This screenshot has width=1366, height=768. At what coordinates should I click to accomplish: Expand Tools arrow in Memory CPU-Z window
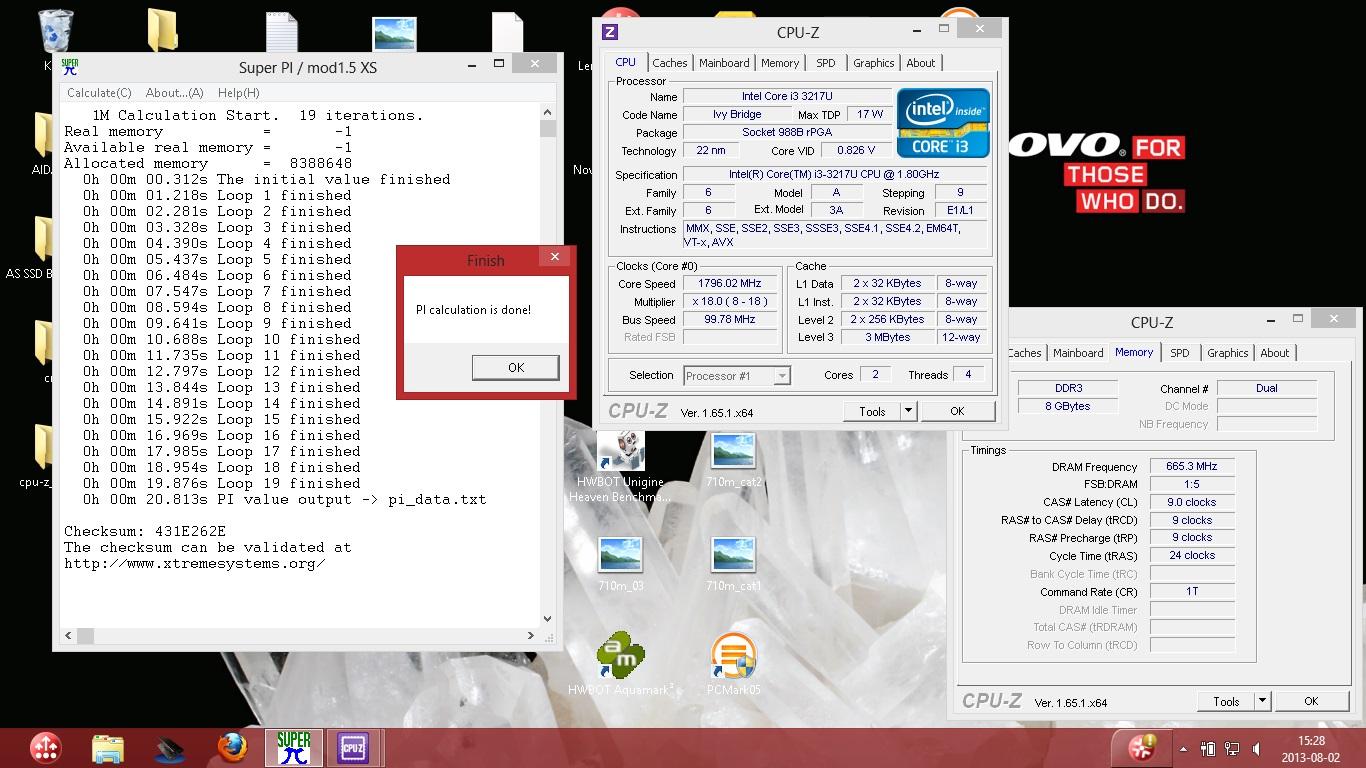tap(1262, 701)
